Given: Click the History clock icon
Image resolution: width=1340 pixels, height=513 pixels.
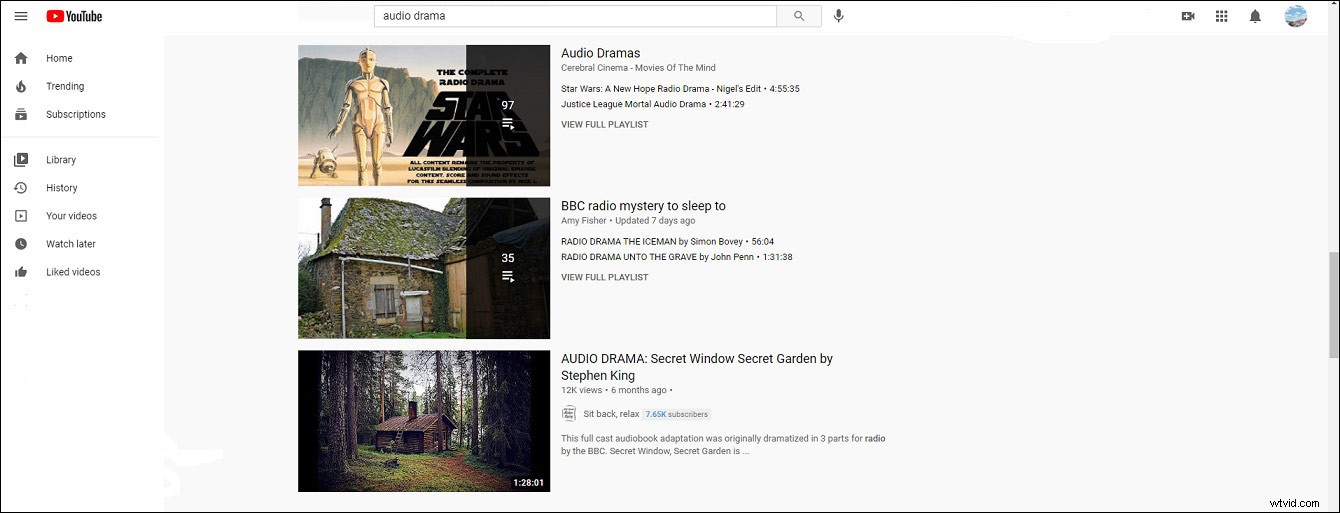Looking at the screenshot, I should coord(21,188).
